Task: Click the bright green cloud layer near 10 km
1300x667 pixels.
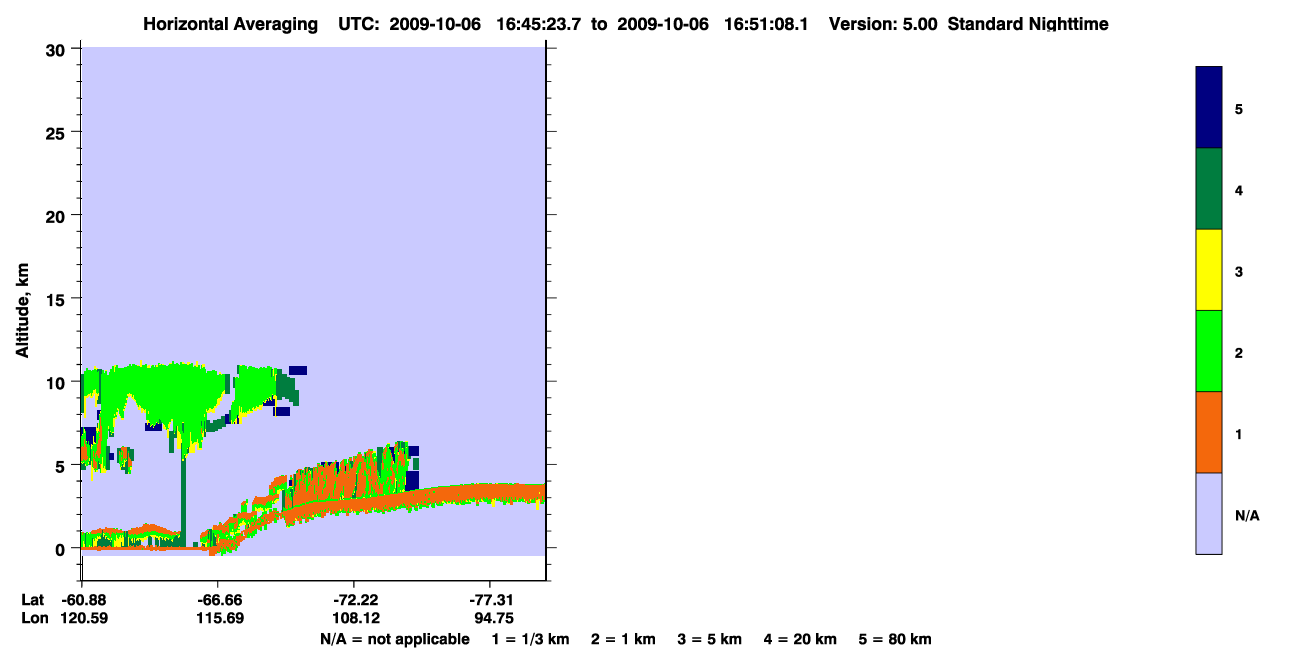Action: click(165, 390)
